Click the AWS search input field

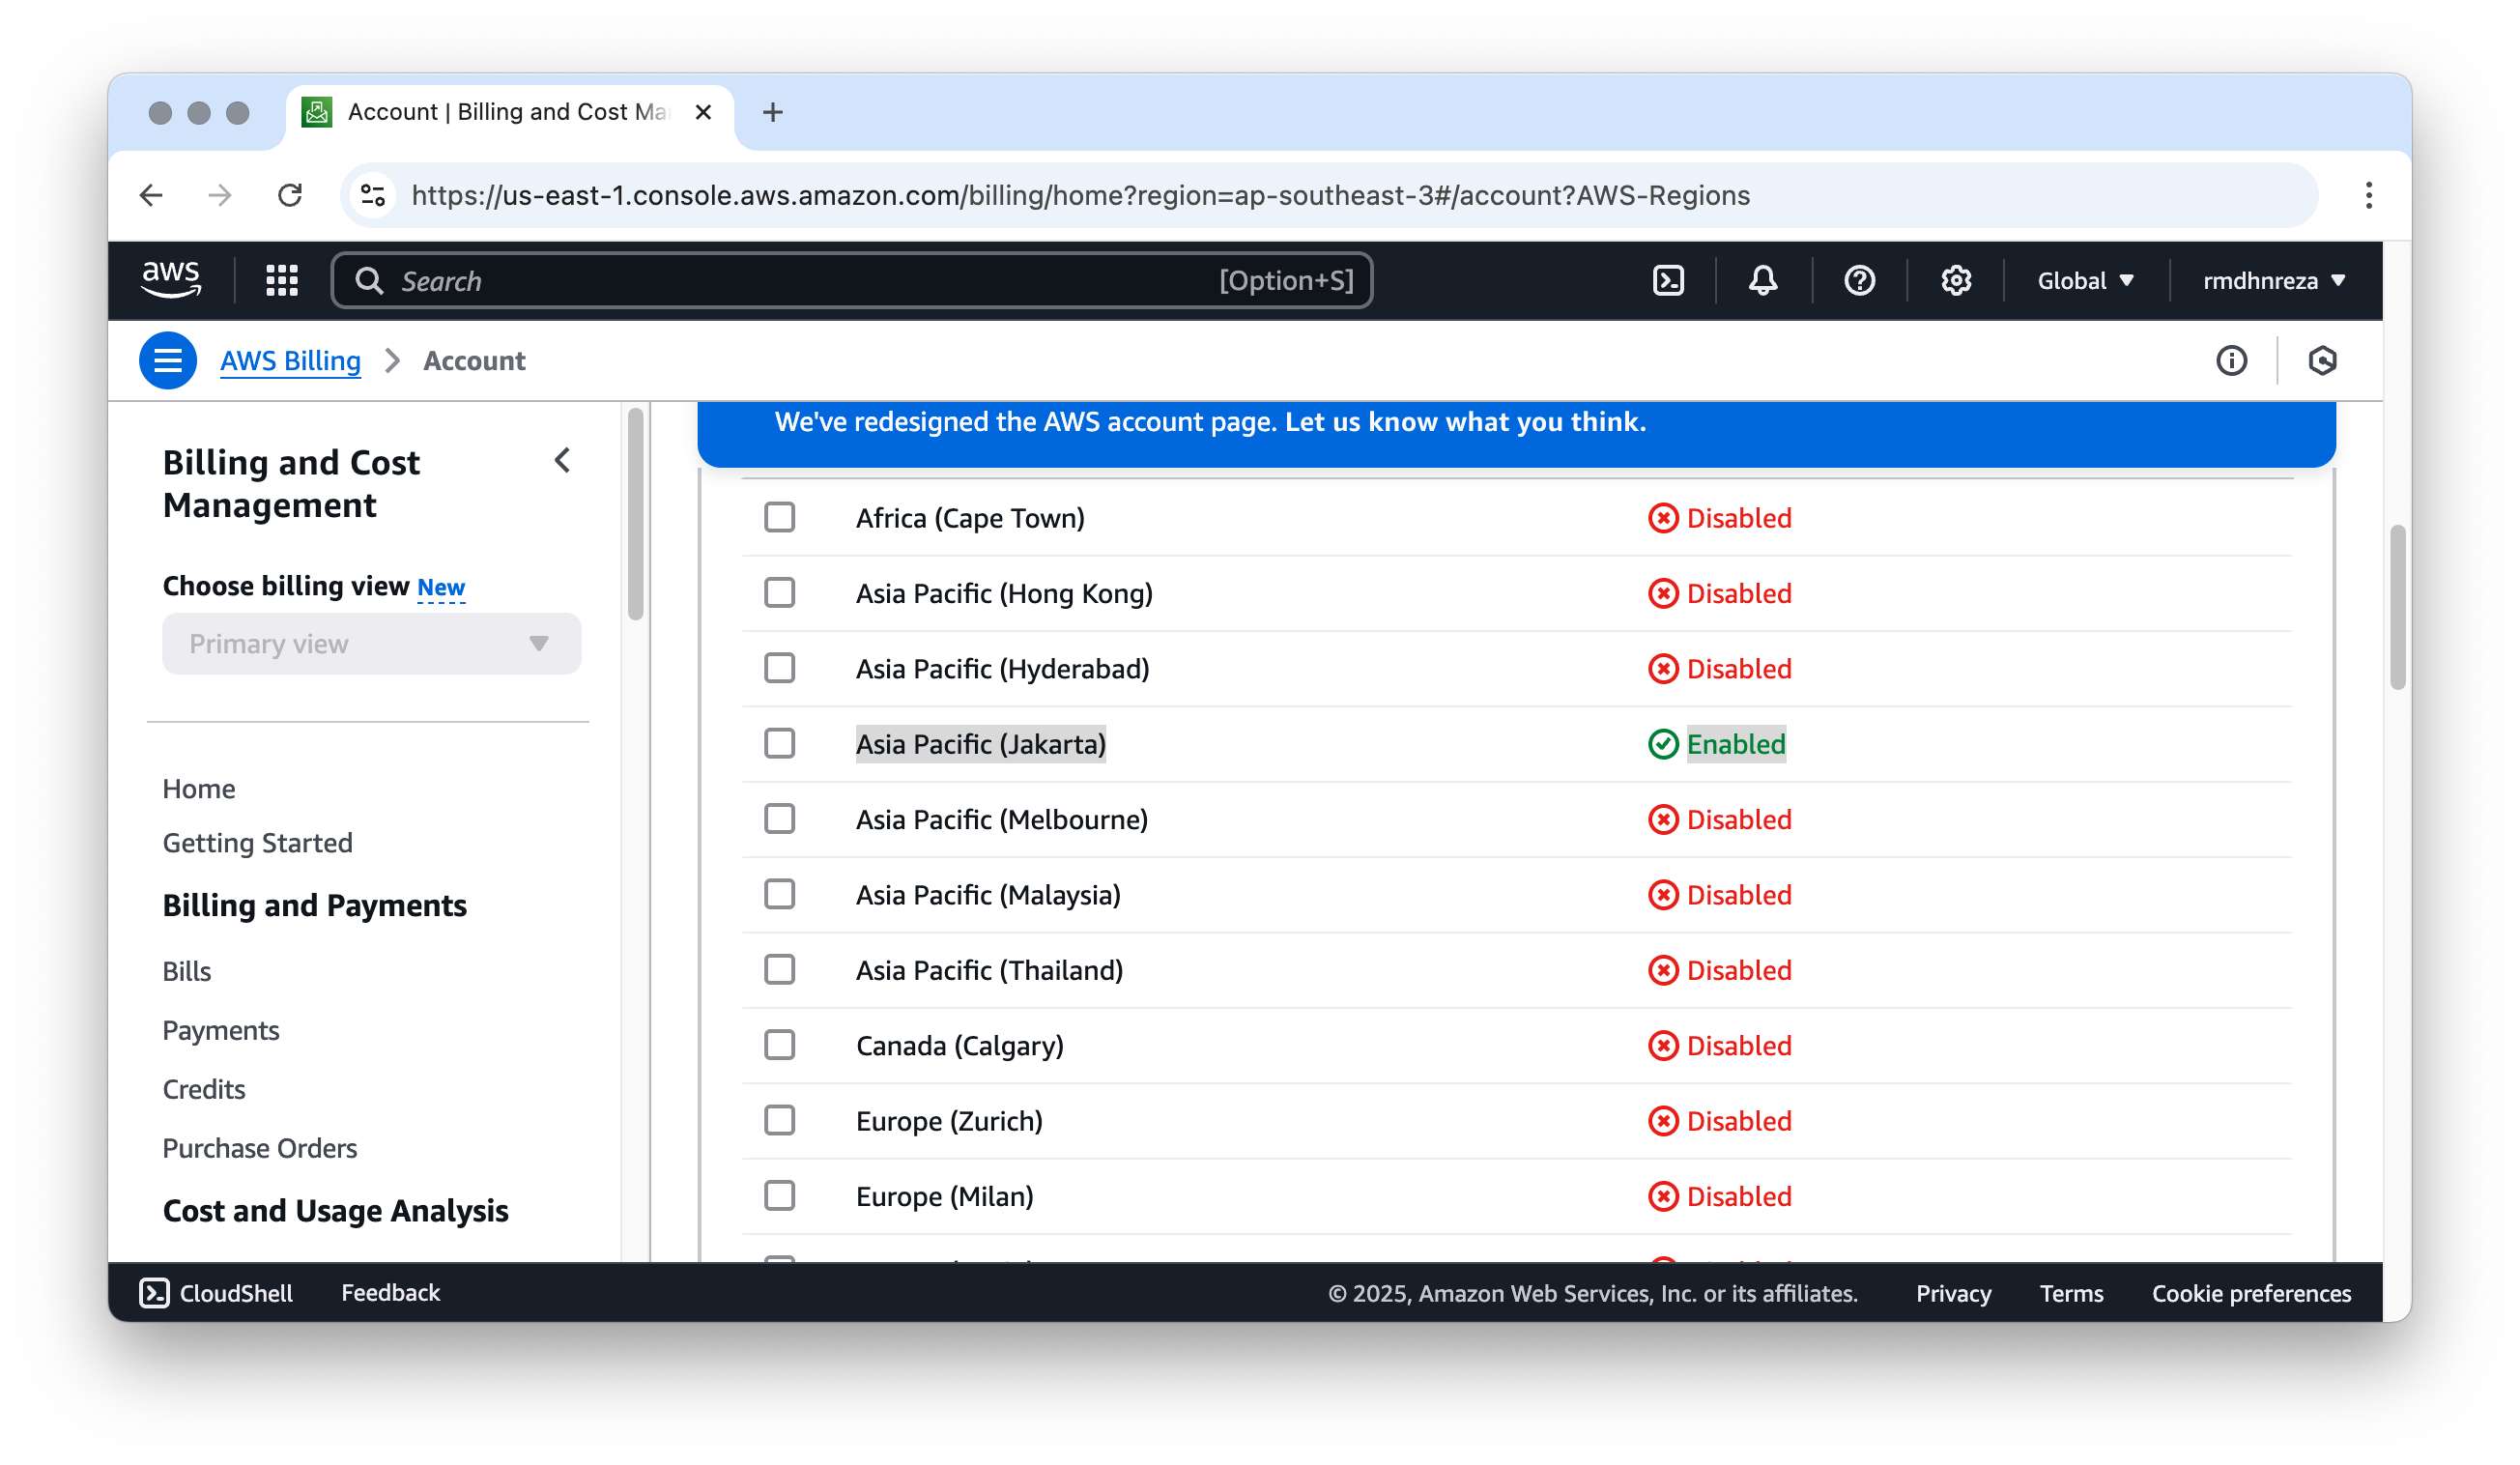852,281
